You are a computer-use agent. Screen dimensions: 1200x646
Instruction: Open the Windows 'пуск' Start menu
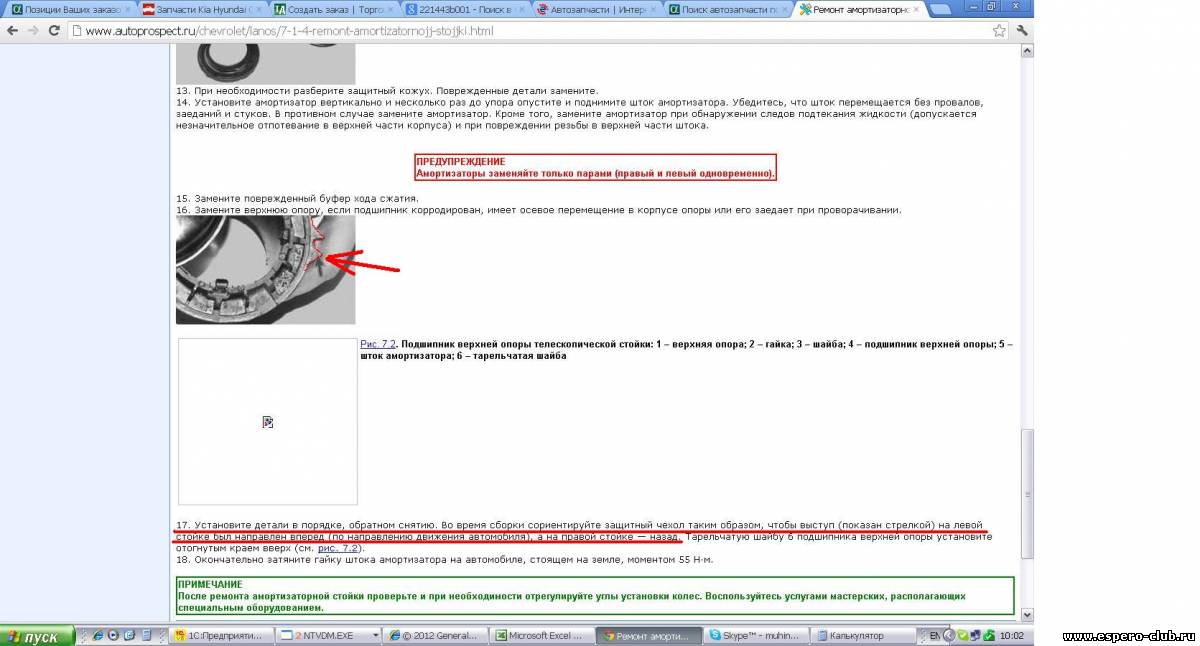(x=38, y=636)
